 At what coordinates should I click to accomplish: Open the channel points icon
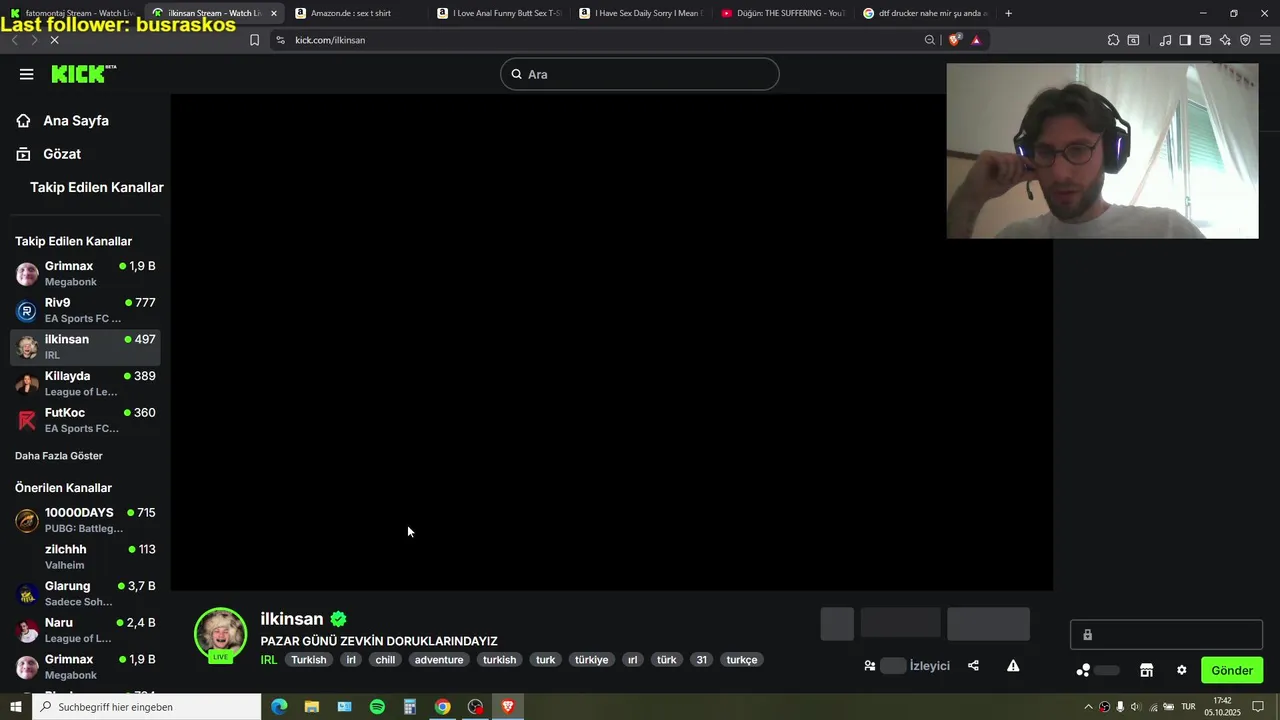click(x=1083, y=670)
